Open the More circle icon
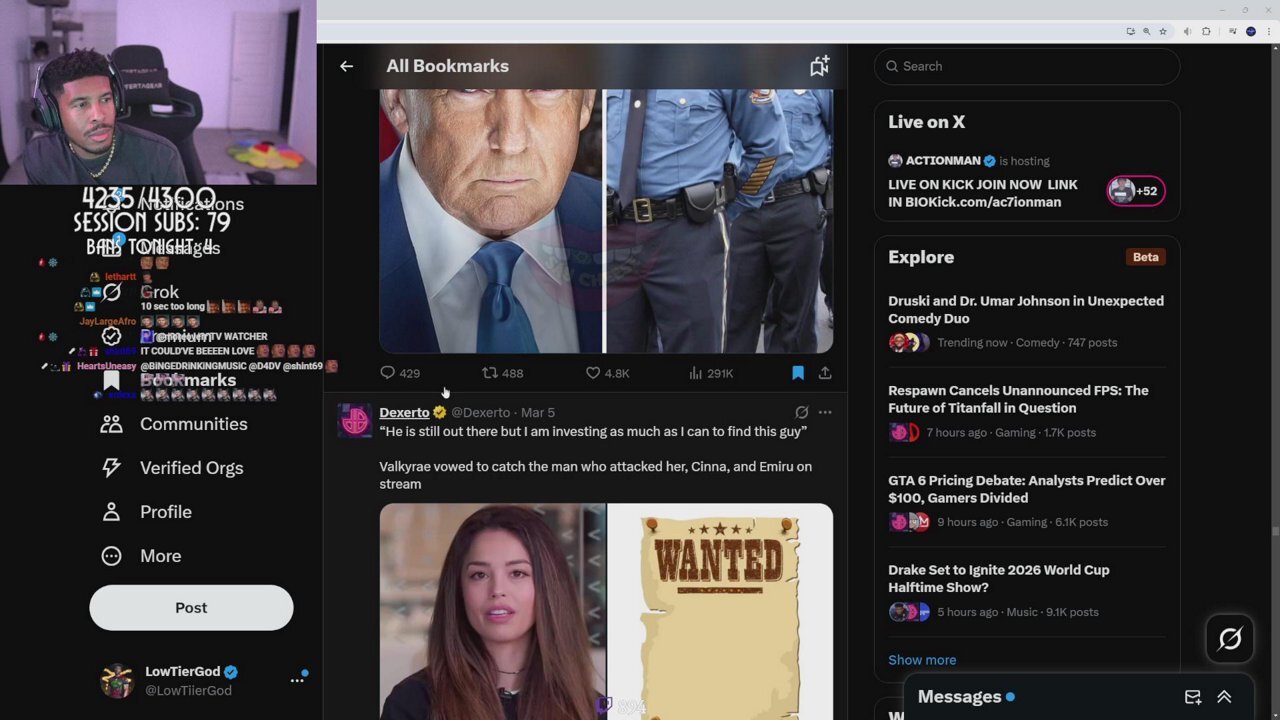Screen dimensions: 1280x720 click(111, 556)
